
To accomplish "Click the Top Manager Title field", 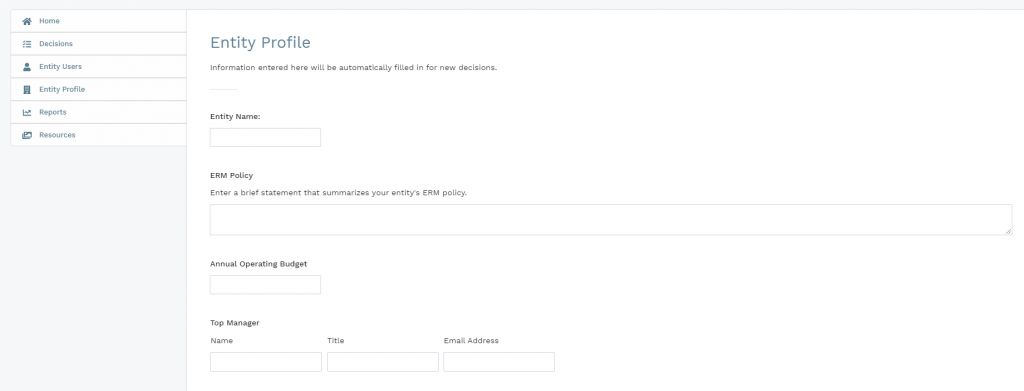I will tap(383, 362).
